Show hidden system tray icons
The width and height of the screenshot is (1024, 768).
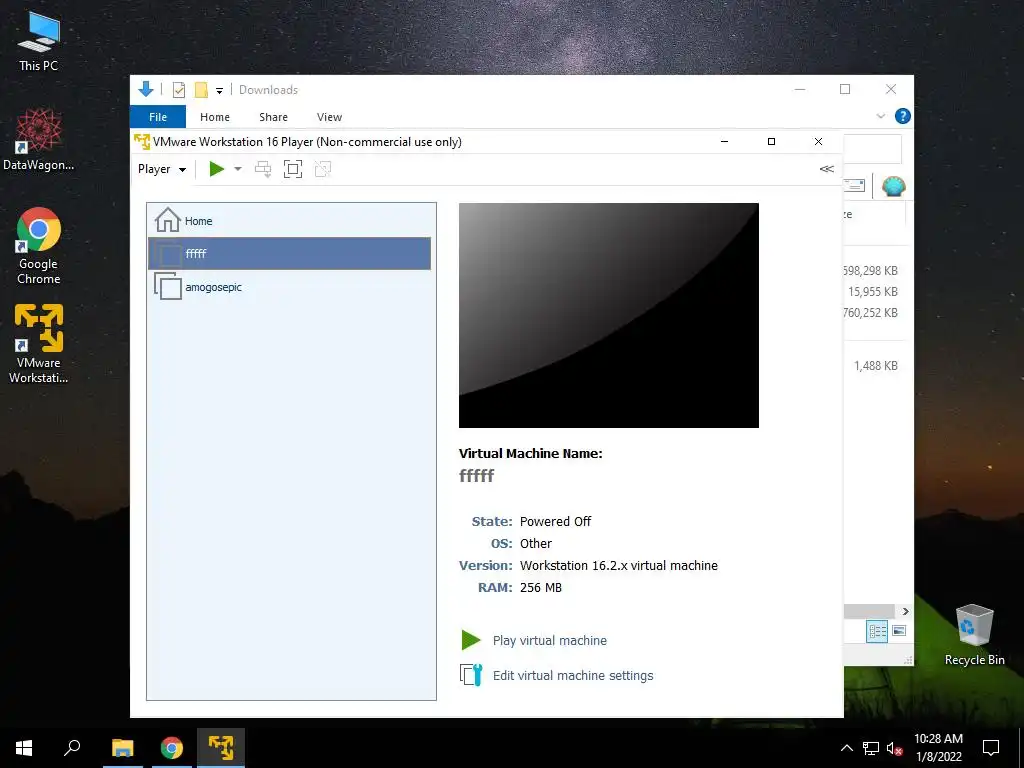(x=846, y=748)
